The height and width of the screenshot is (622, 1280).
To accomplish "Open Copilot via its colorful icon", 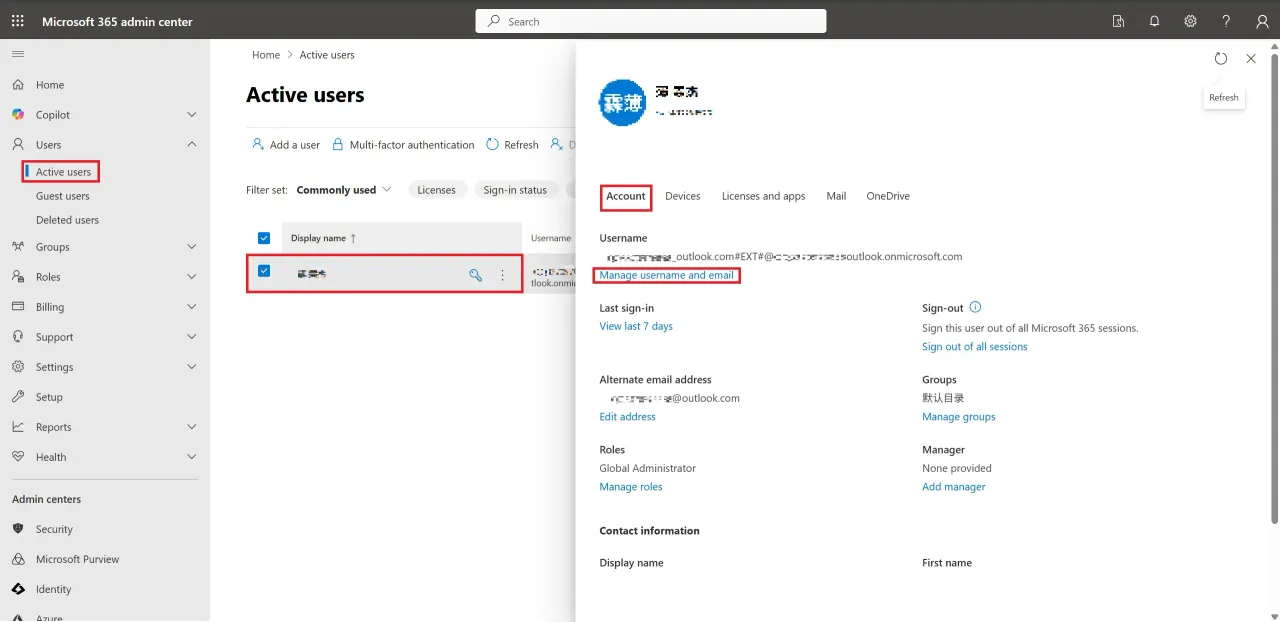I will [18, 115].
